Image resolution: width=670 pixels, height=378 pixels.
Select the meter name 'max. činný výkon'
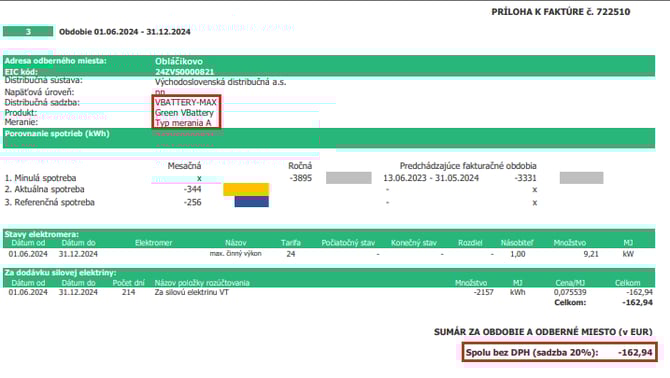[235, 253]
